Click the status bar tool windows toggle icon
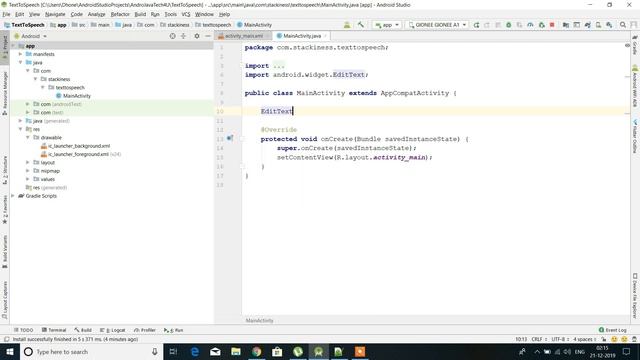The width and height of the screenshot is (640, 360). click(6, 339)
